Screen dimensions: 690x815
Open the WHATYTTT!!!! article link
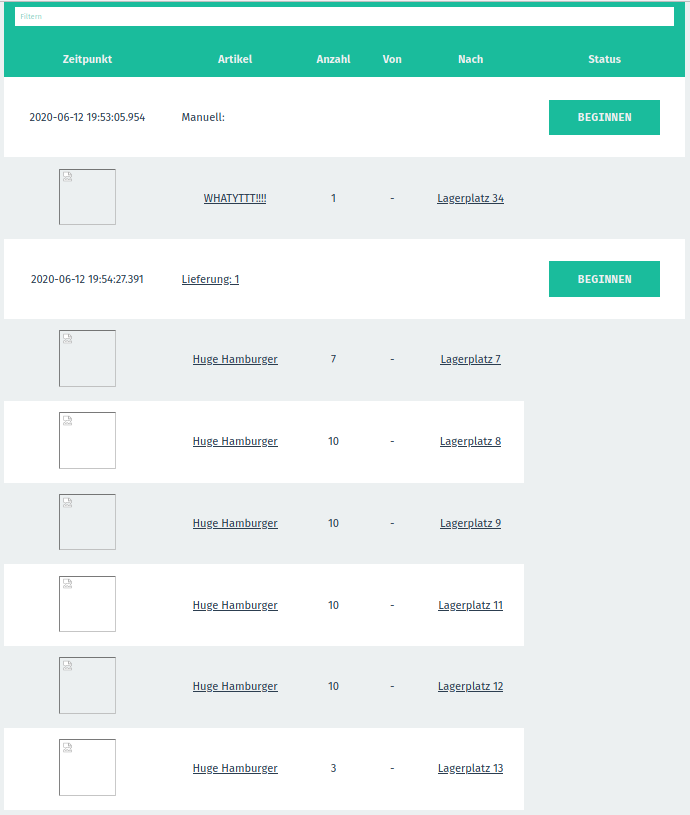point(235,198)
